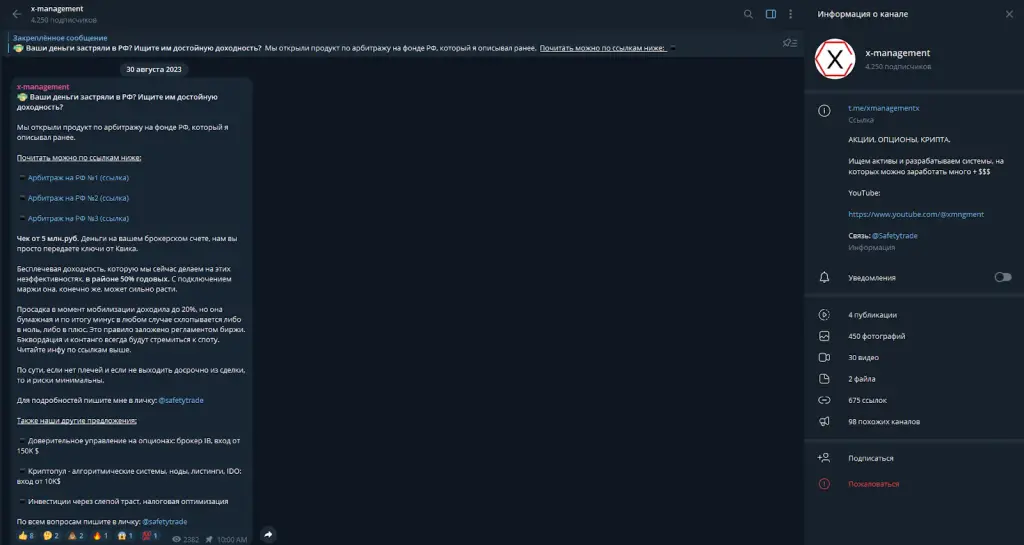Viewport: 1024px width, 545px height.
Task: Click the screaming-face reaction
Action: click(x=125, y=536)
